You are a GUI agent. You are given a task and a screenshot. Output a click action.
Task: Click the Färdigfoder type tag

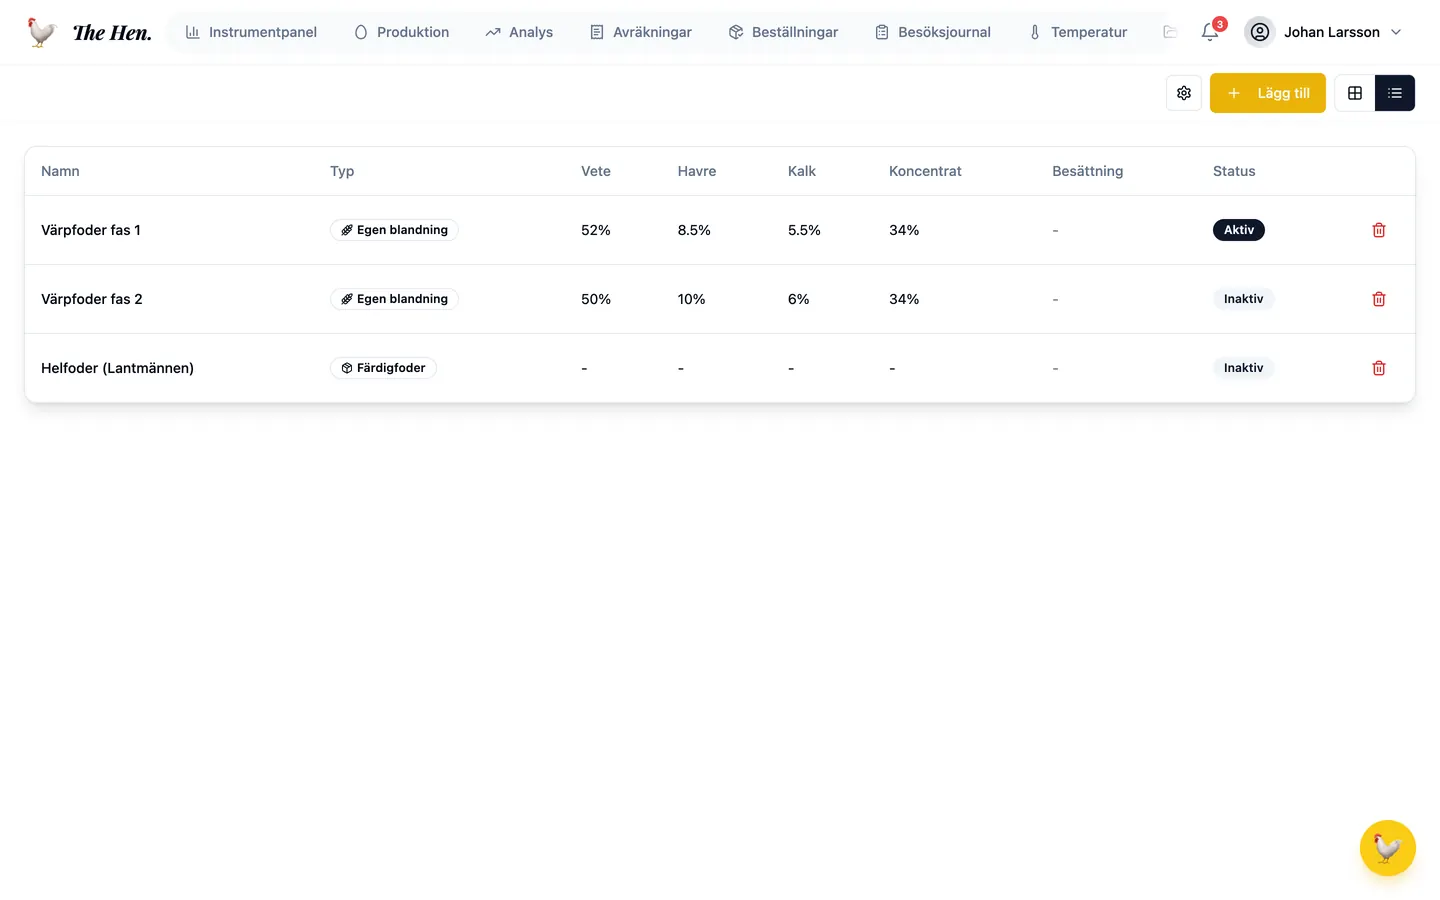pos(383,368)
